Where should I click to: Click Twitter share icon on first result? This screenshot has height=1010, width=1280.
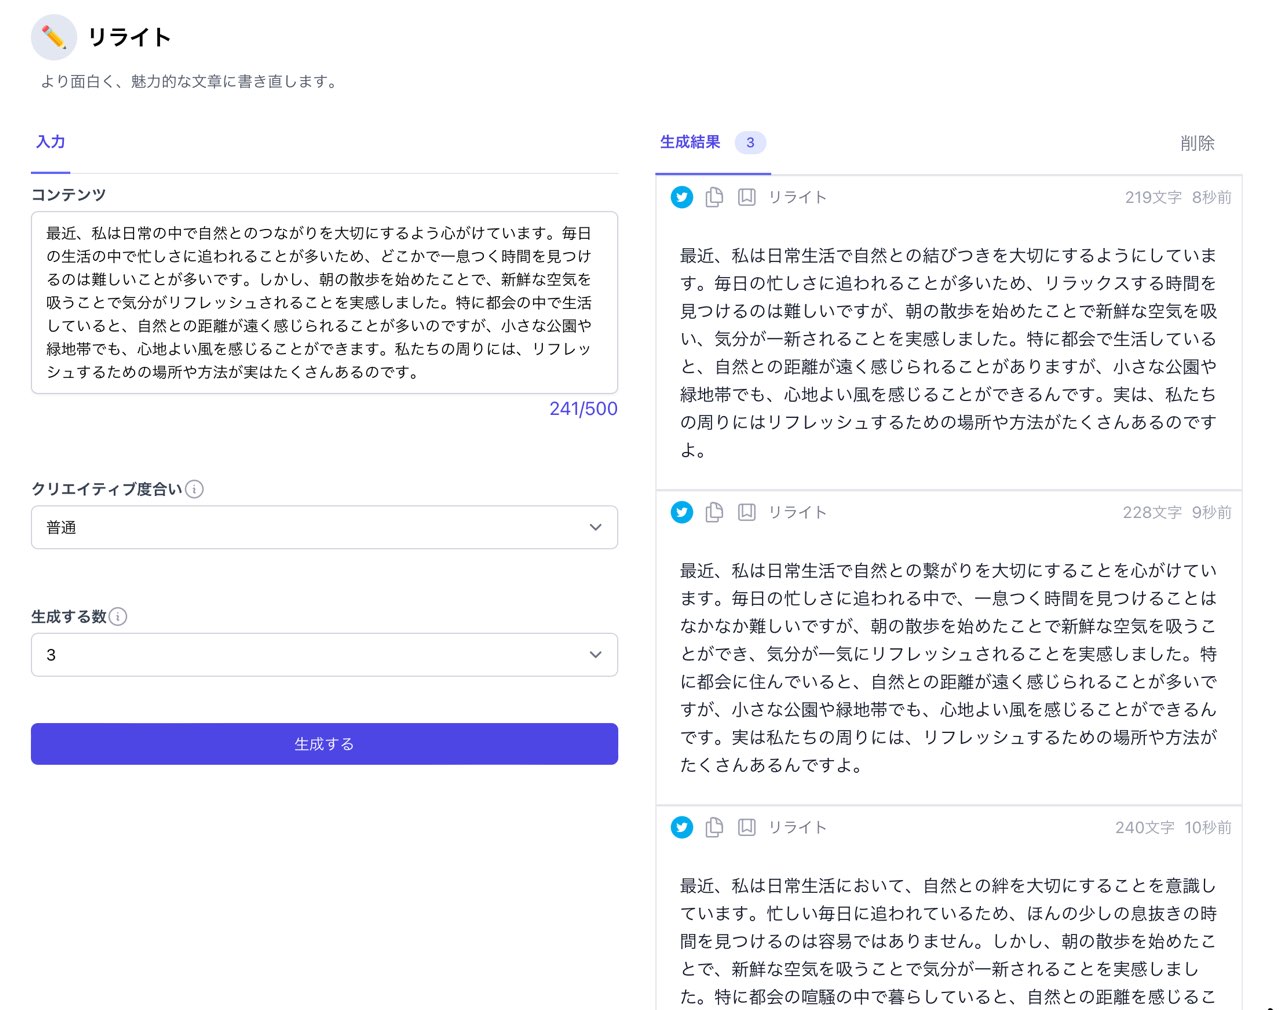[x=682, y=197]
